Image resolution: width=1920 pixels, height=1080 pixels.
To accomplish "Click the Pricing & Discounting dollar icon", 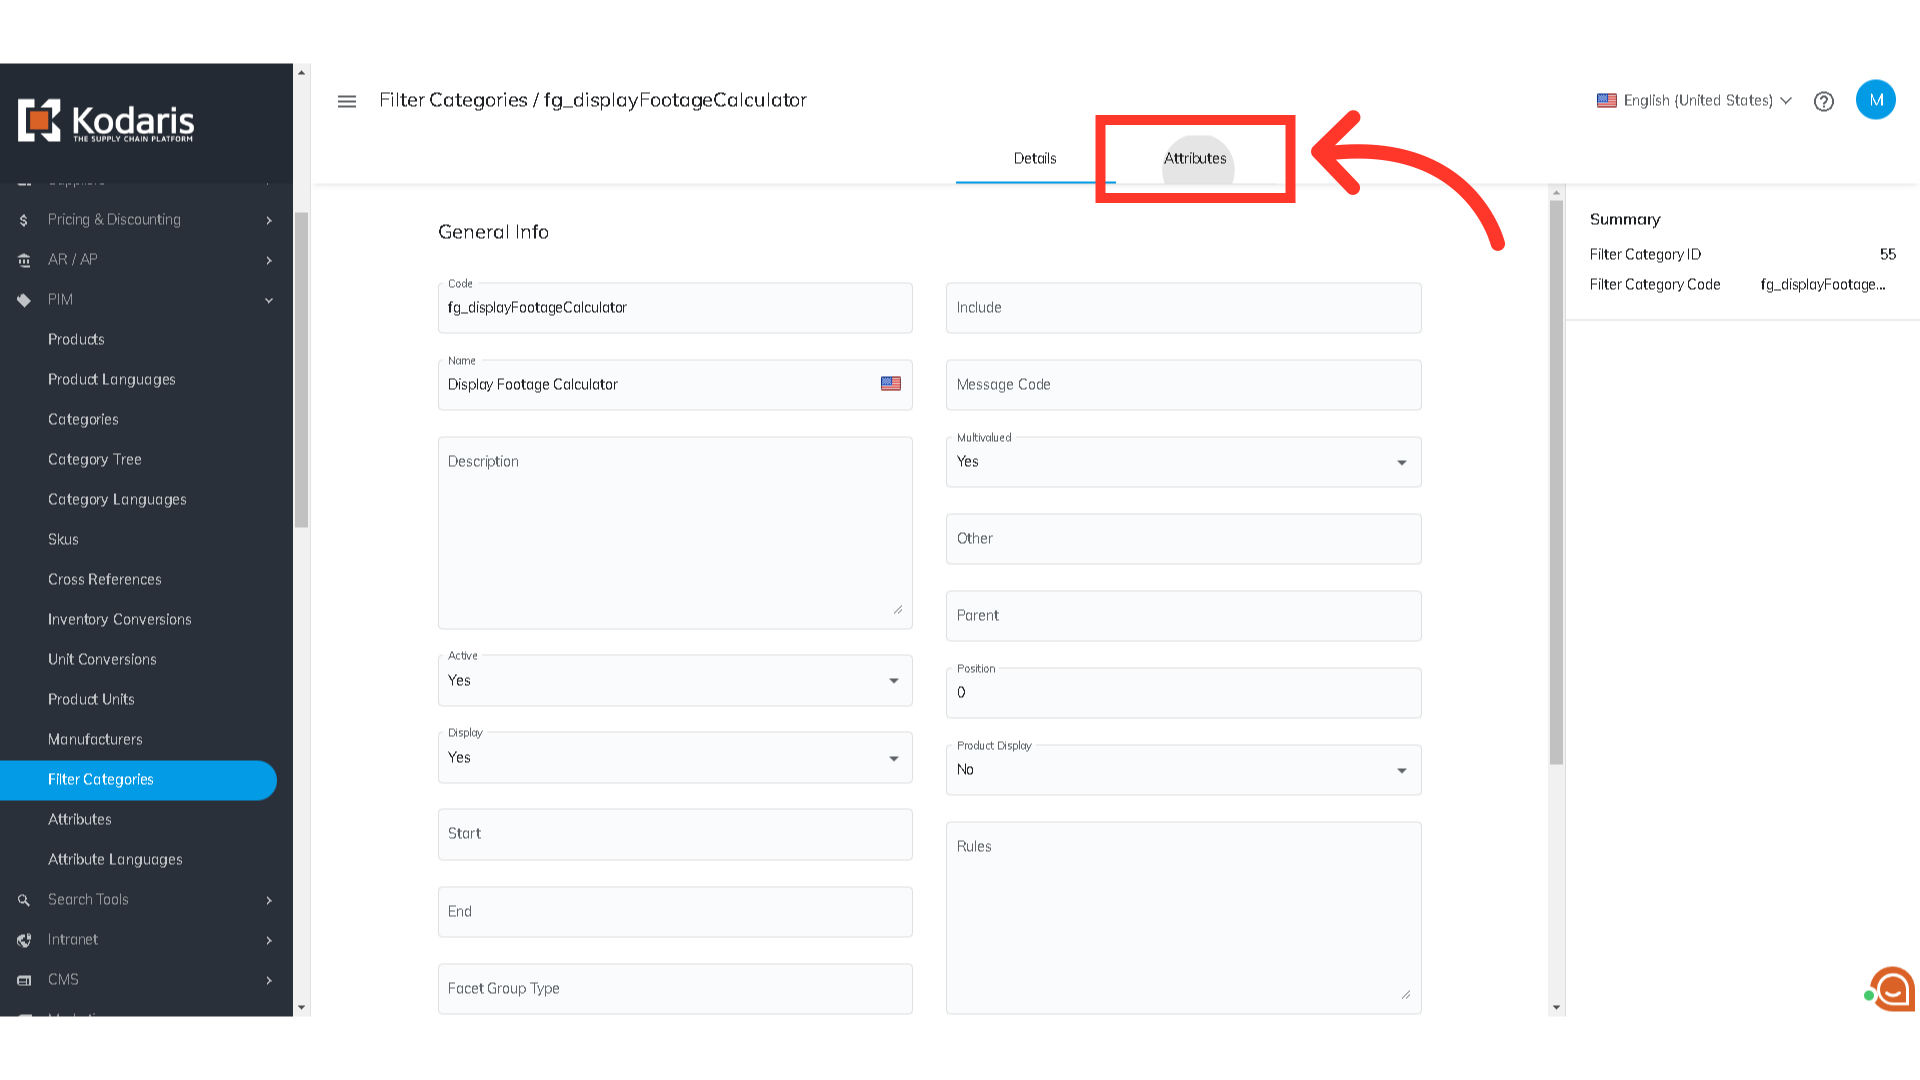I will pos(24,220).
